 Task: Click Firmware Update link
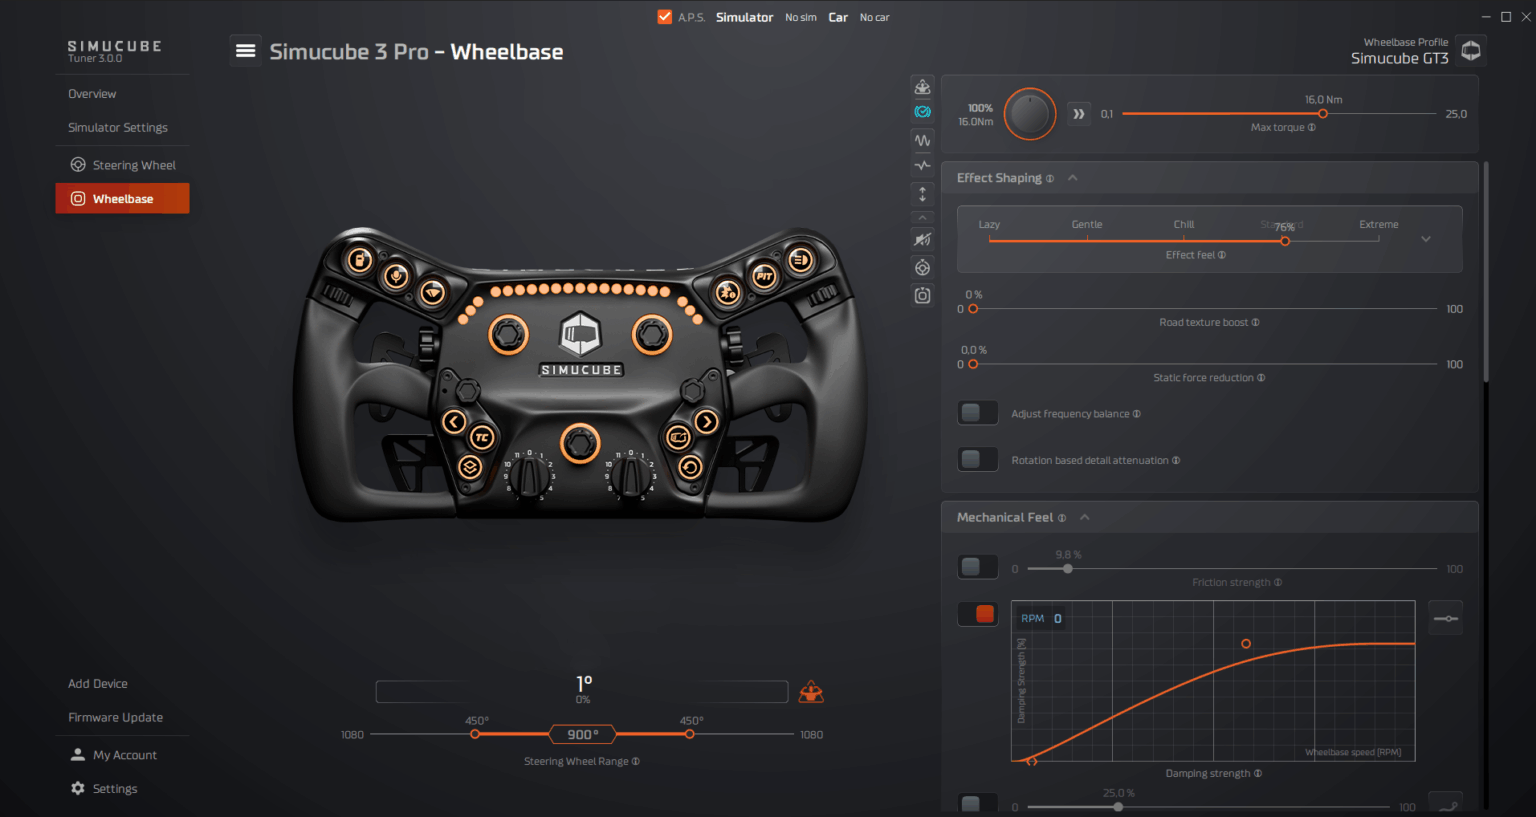point(115,718)
